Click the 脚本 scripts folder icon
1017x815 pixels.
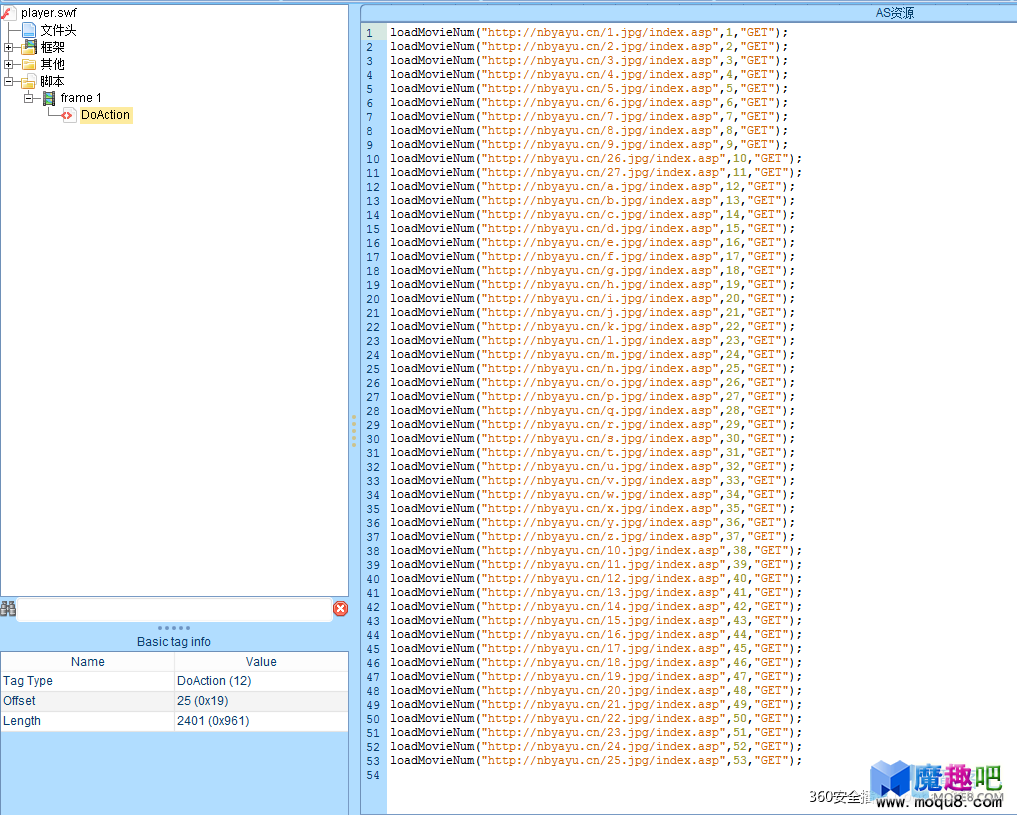29,81
